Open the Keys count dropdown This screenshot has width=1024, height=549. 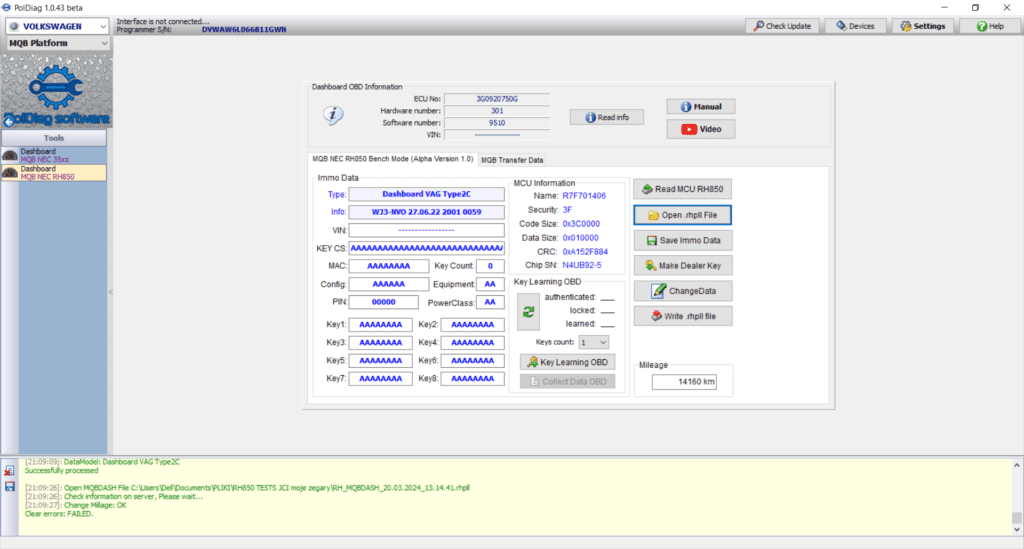point(594,342)
